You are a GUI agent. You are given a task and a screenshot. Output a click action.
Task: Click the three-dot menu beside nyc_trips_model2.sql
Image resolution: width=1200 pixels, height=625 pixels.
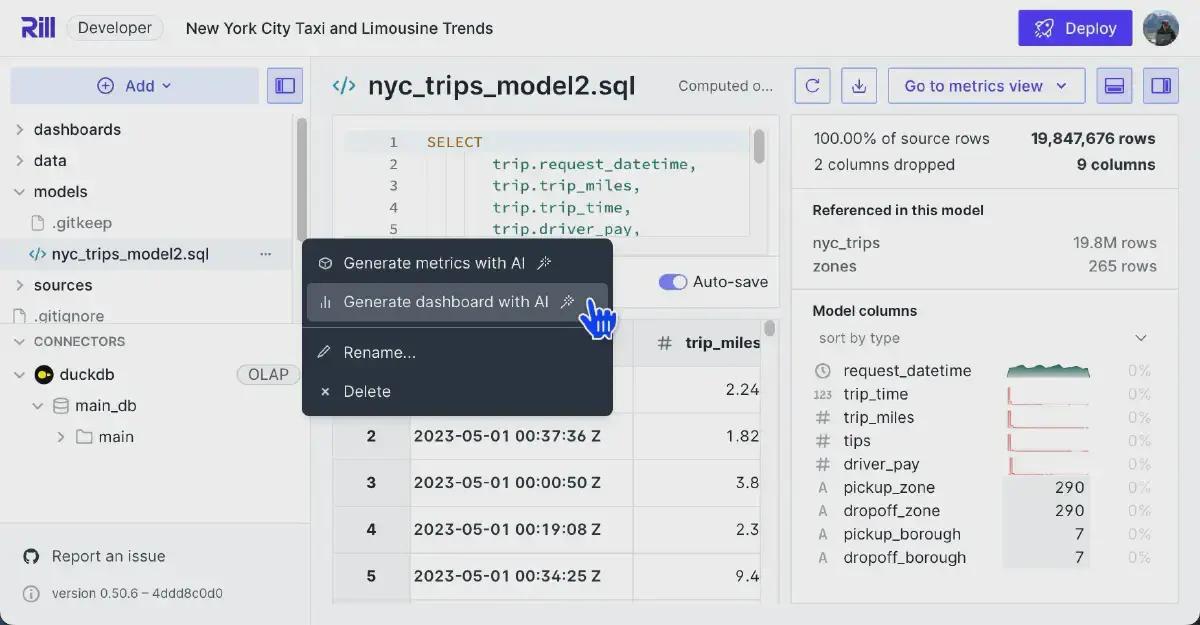[x=265, y=254]
